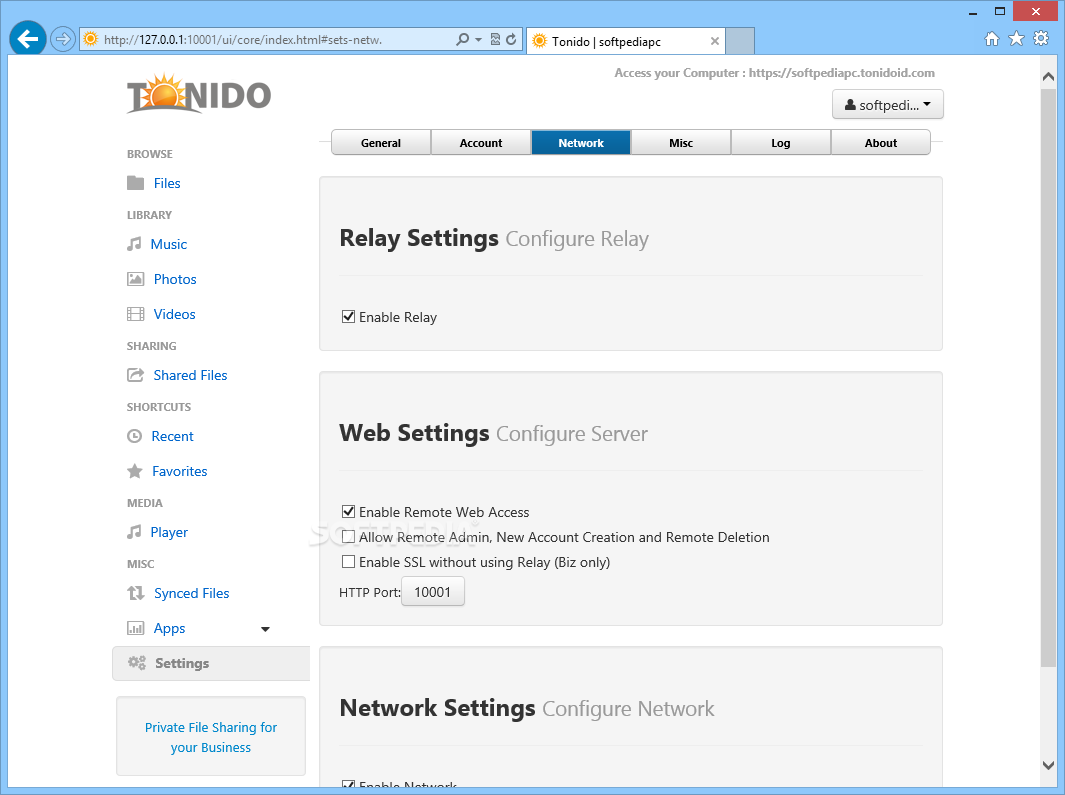Switch to the Account tab

[481, 143]
